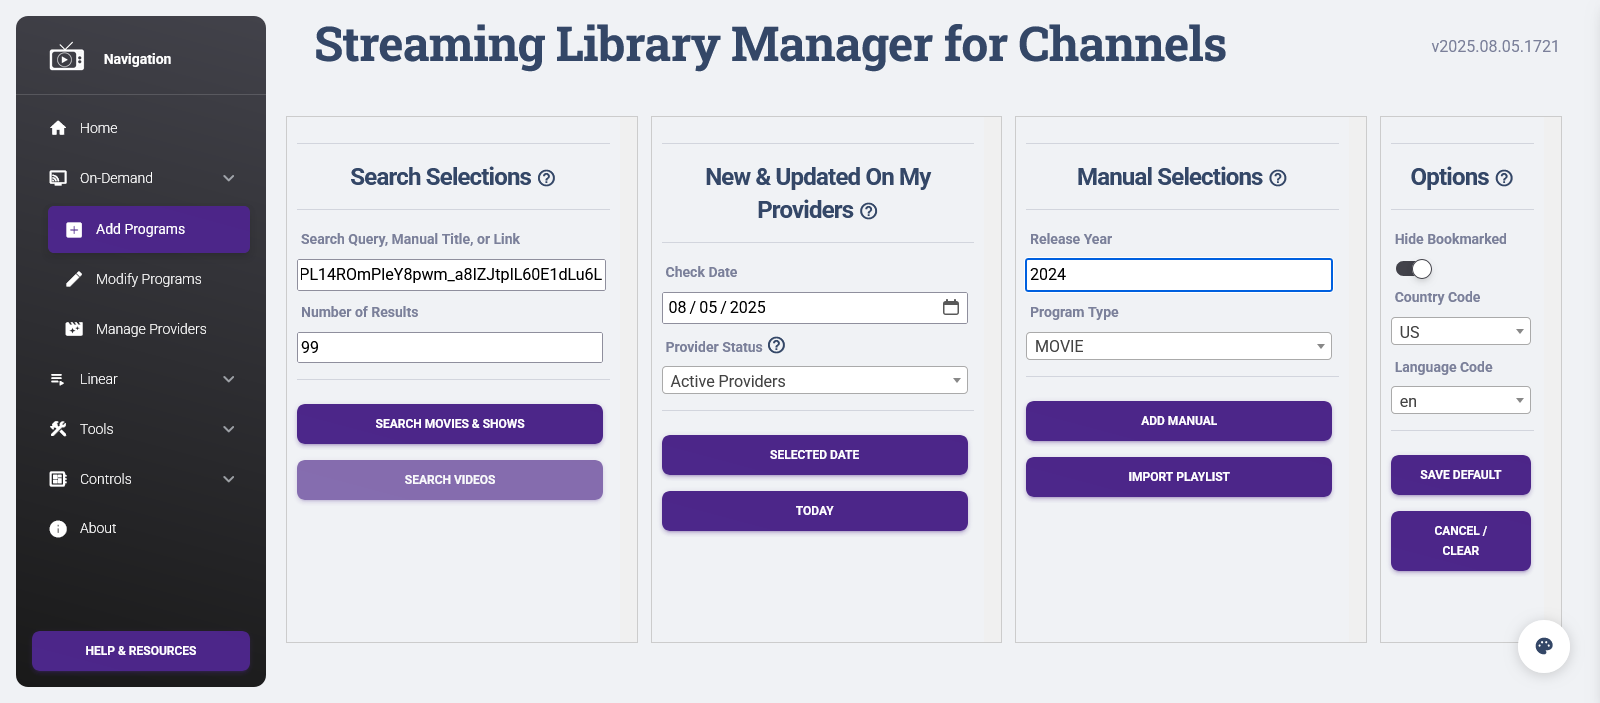Image resolution: width=1600 pixels, height=703 pixels.
Task: Click the Search Selections help icon
Action: point(546,178)
